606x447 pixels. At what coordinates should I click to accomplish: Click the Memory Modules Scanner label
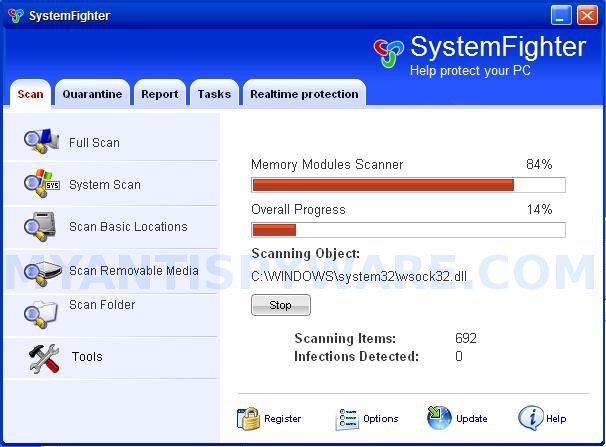pos(327,164)
